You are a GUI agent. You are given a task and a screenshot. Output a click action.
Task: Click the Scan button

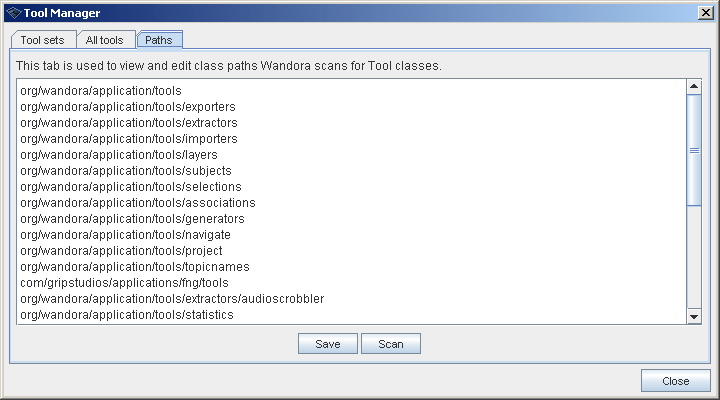tap(390, 344)
